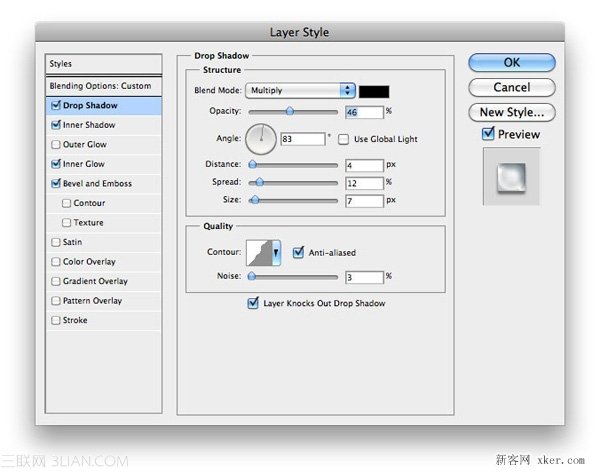600x474 pixels.
Task: Click the Contour curve thumbnail
Action: click(x=259, y=252)
